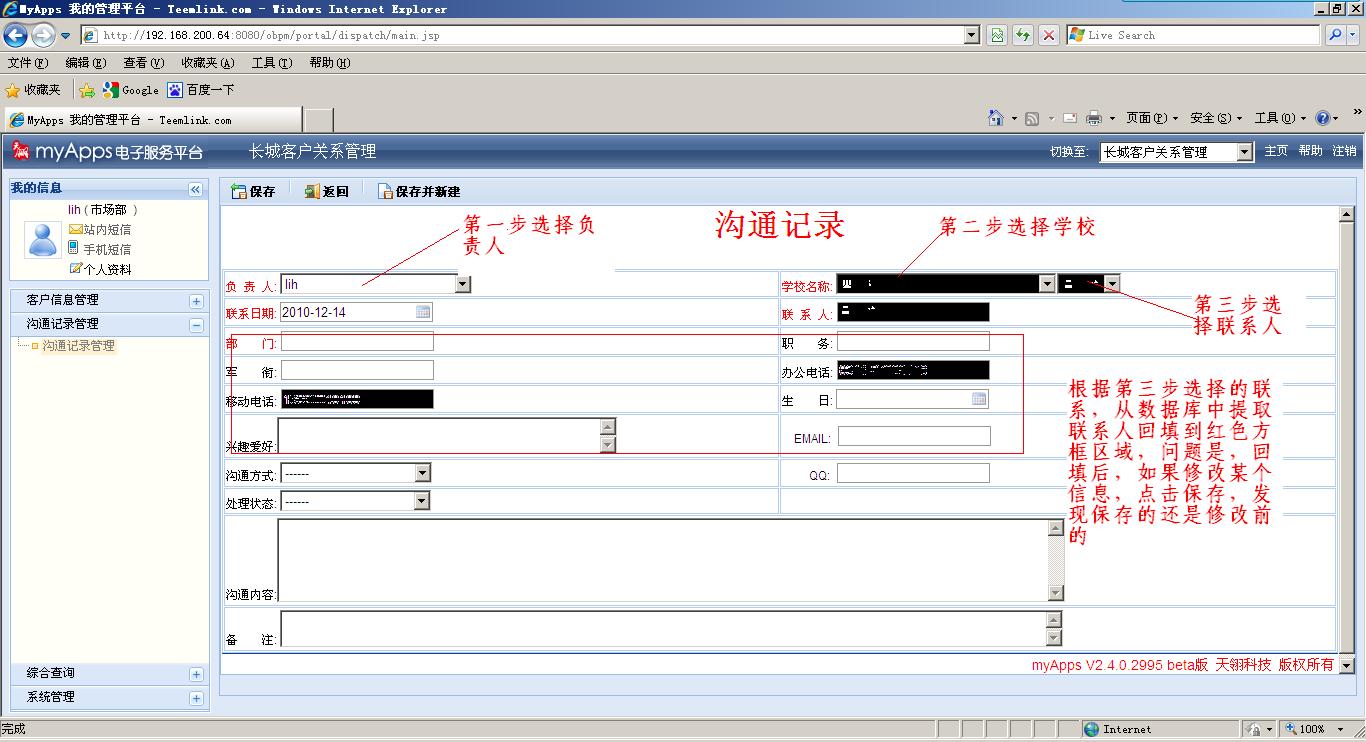Click the page scrollbar down arrow
This screenshot has width=1366, height=742.
tap(1346, 665)
